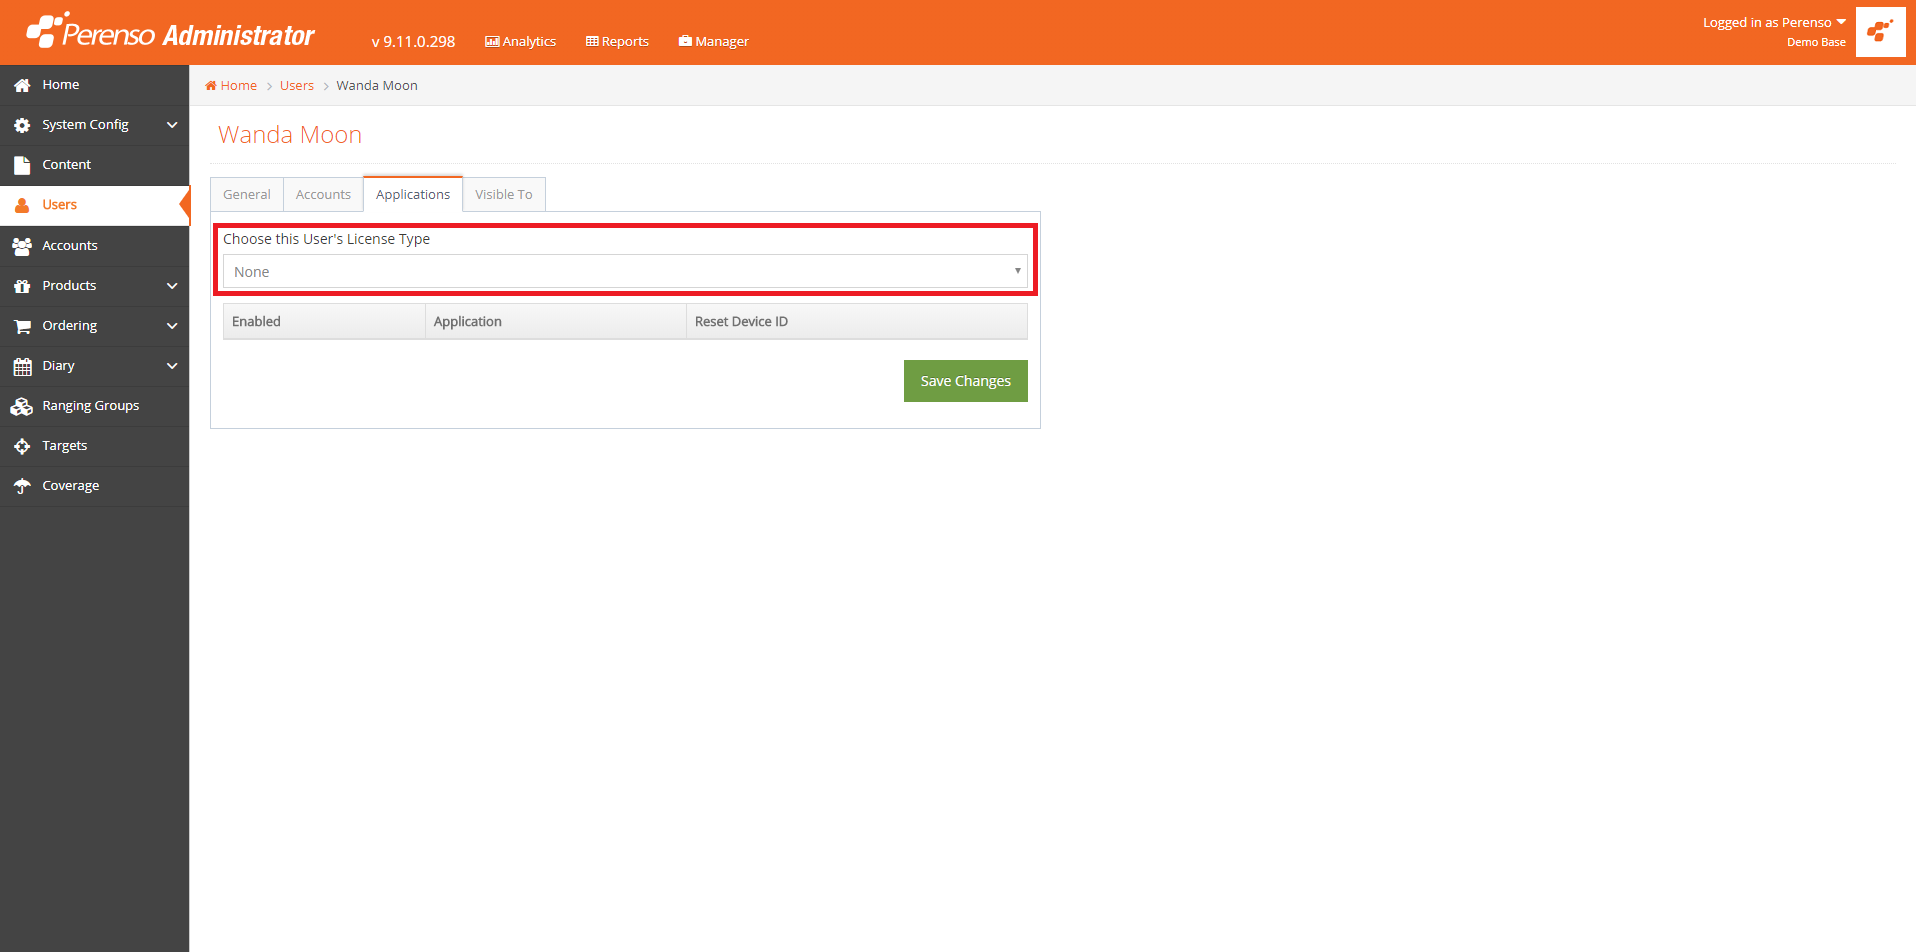Image resolution: width=1916 pixels, height=952 pixels.
Task: Click the Ordering cart icon
Action: point(22,326)
